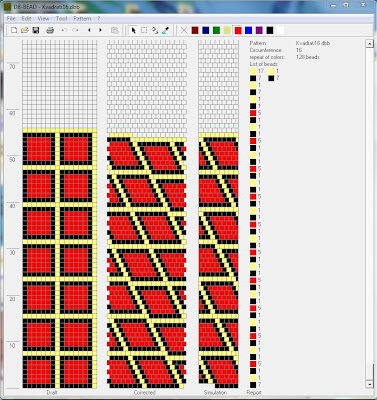This screenshot has width=377, height=400.
Task: Select the paint bucket fill tool
Action: tap(155, 30)
